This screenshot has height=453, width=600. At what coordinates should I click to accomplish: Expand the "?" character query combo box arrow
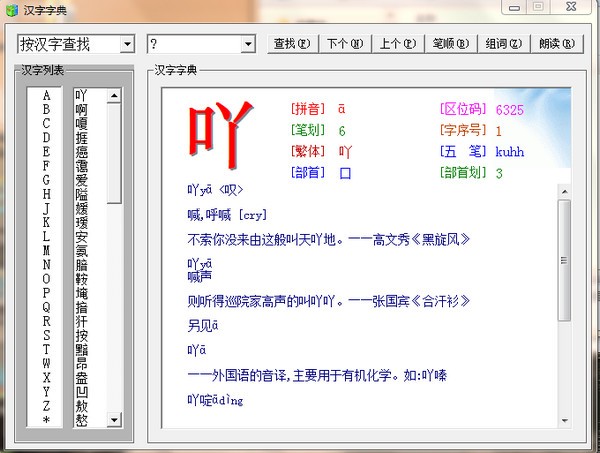tap(248, 44)
